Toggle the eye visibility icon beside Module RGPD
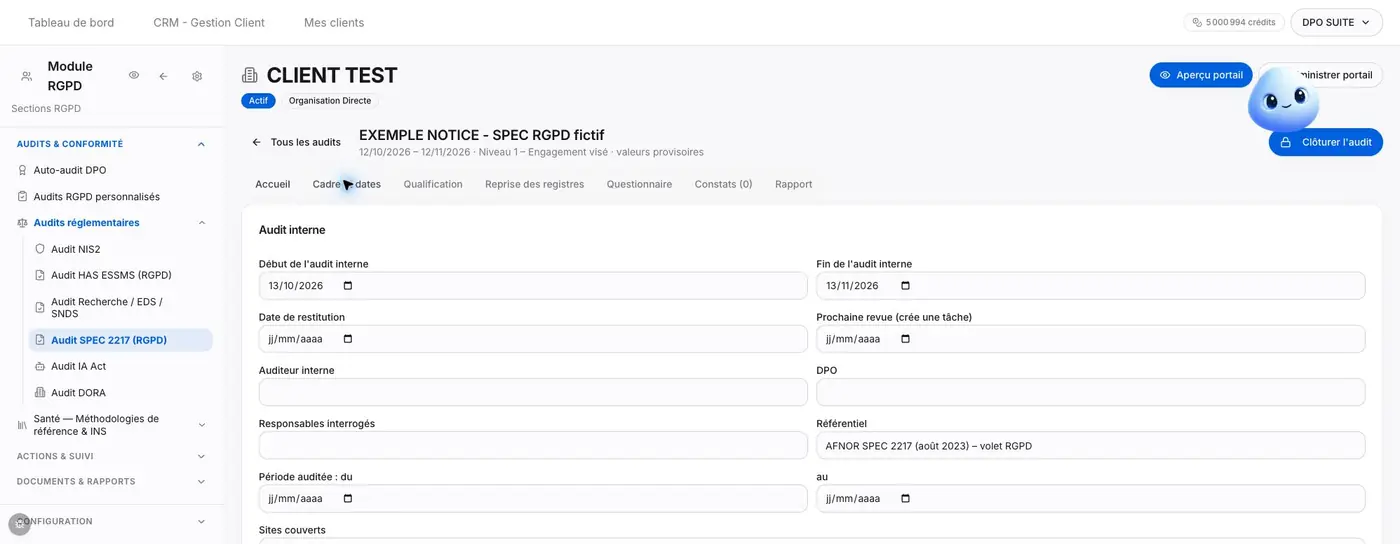Viewport: 1400px width, 544px height. click(x=134, y=75)
